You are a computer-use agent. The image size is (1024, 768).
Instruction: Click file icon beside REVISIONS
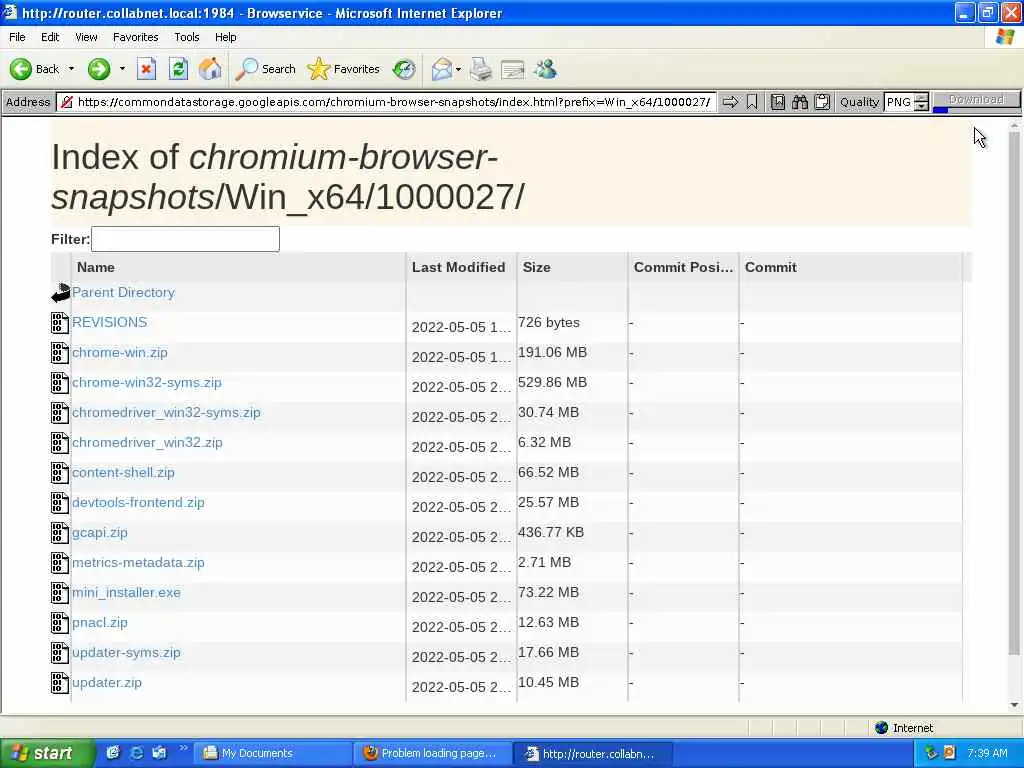(x=60, y=323)
